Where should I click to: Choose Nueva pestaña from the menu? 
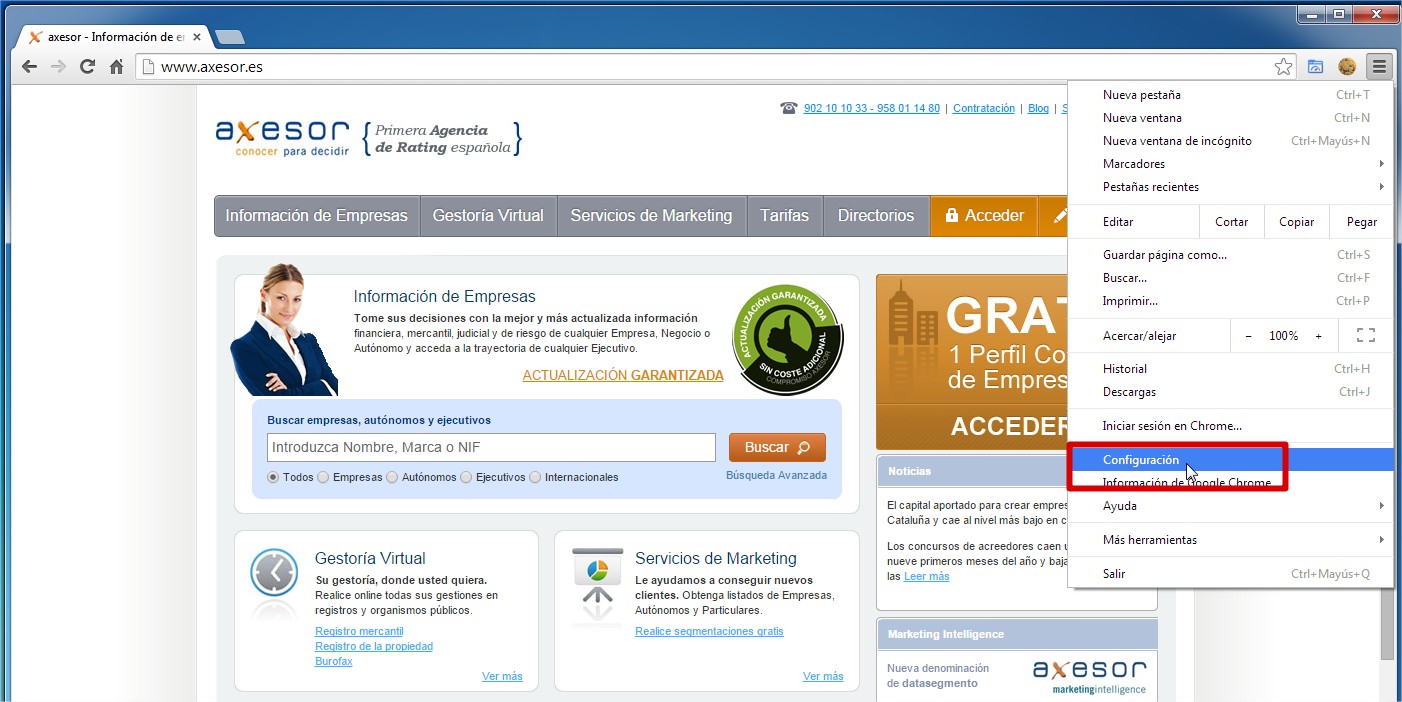(1231, 95)
